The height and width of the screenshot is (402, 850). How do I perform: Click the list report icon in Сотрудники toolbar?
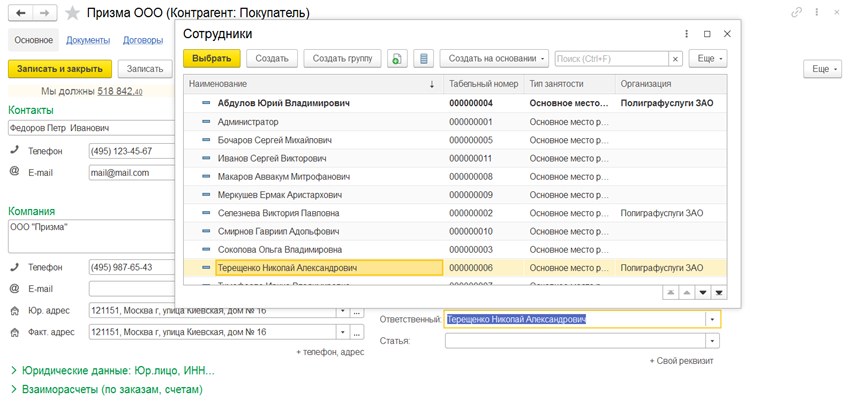424,59
